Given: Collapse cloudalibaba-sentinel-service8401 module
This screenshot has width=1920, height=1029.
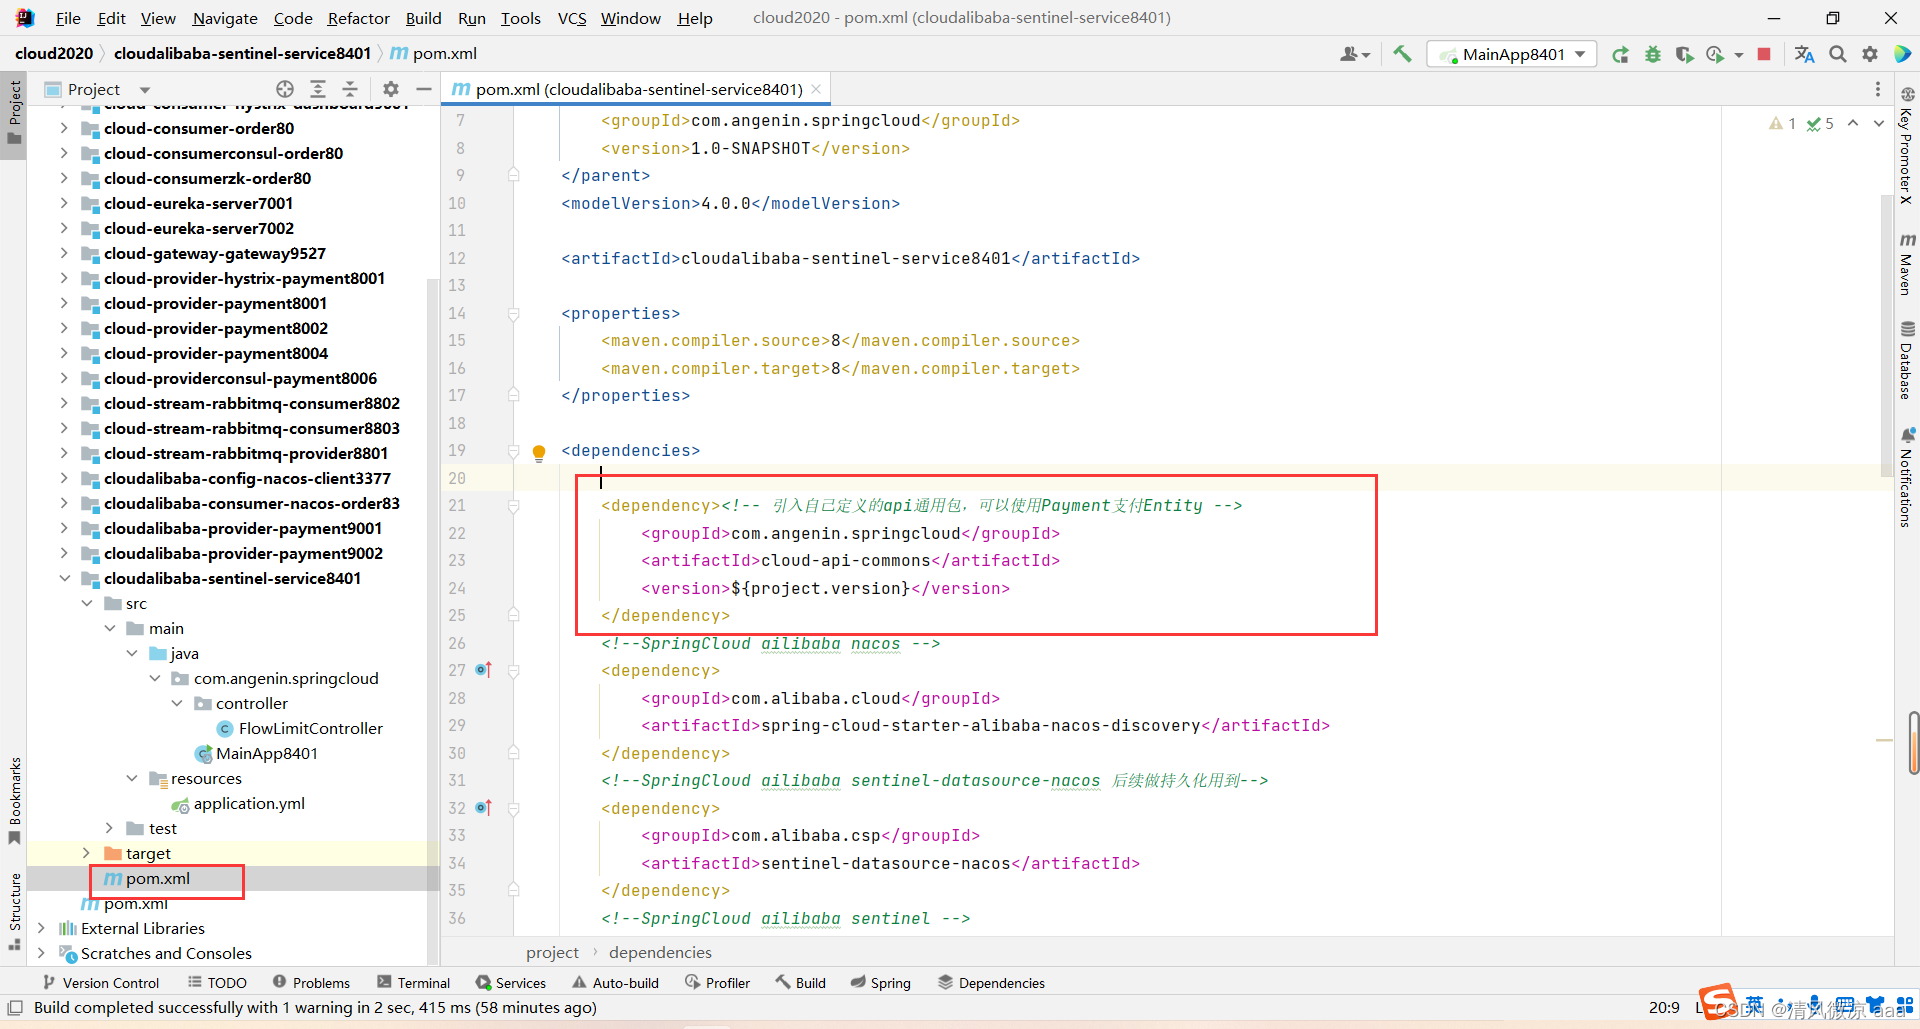Looking at the screenshot, I should coord(64,578).
